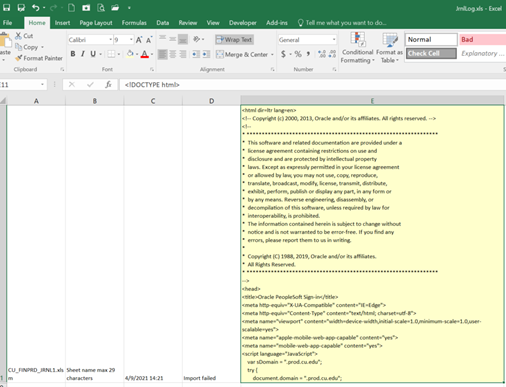Apply the Check Cell style
This screenshot has width=506, height=387.
[431, 53]
